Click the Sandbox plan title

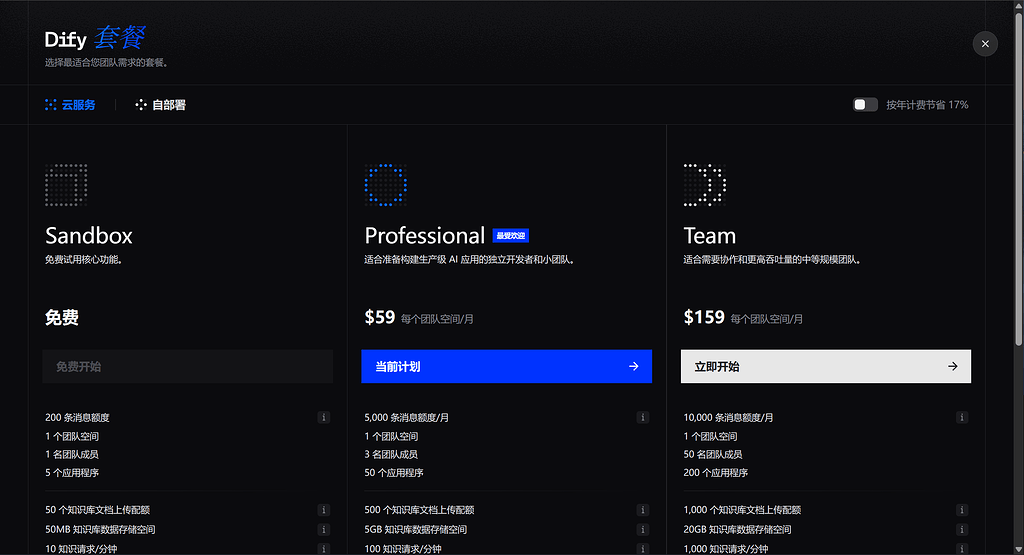89,235
